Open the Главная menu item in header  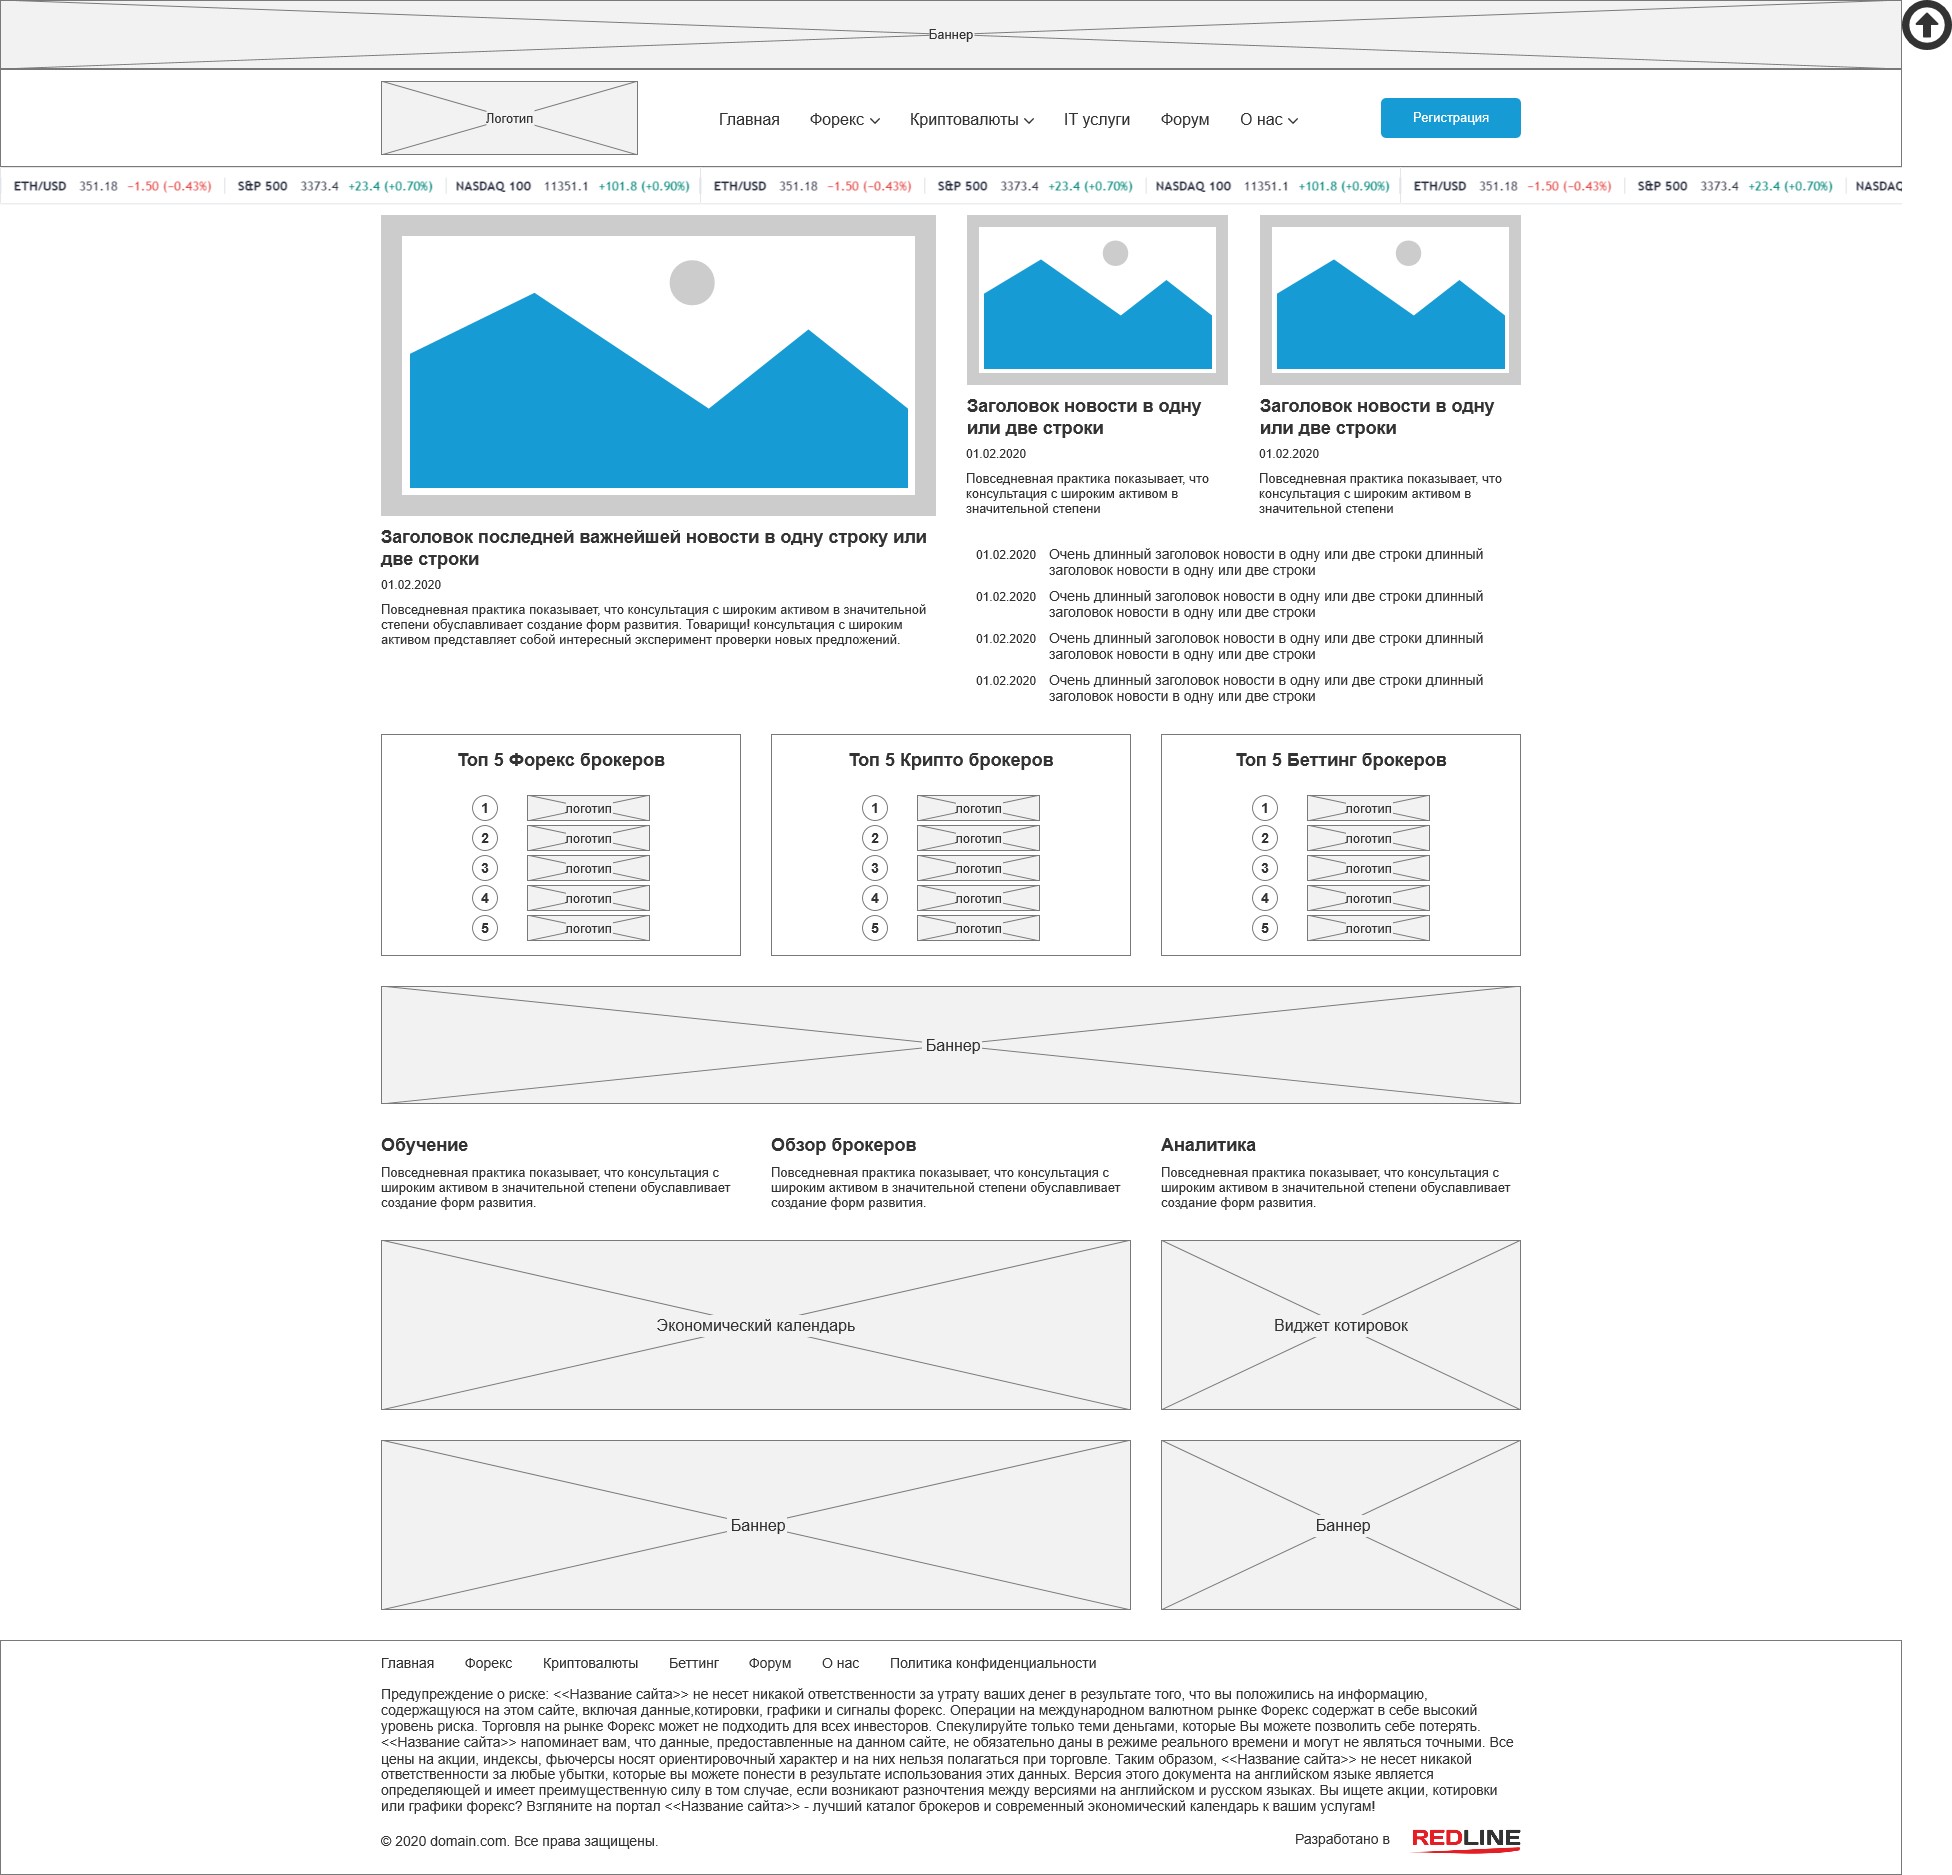[749, 120]
